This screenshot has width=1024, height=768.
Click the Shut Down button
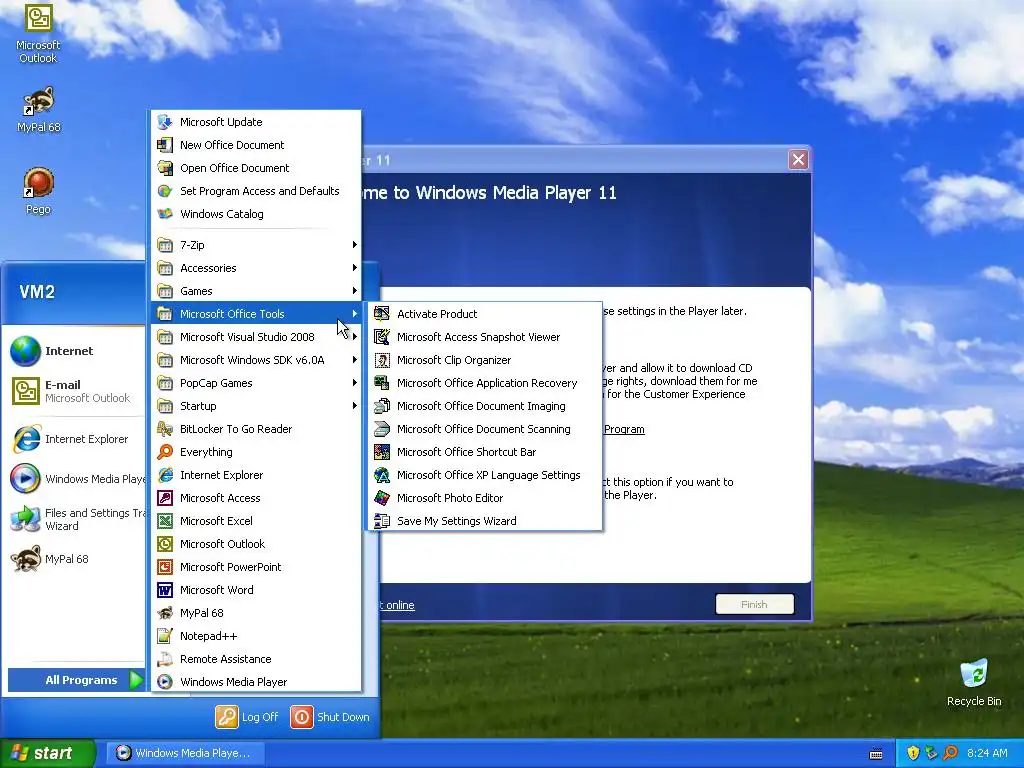click(x=330, y=717)
